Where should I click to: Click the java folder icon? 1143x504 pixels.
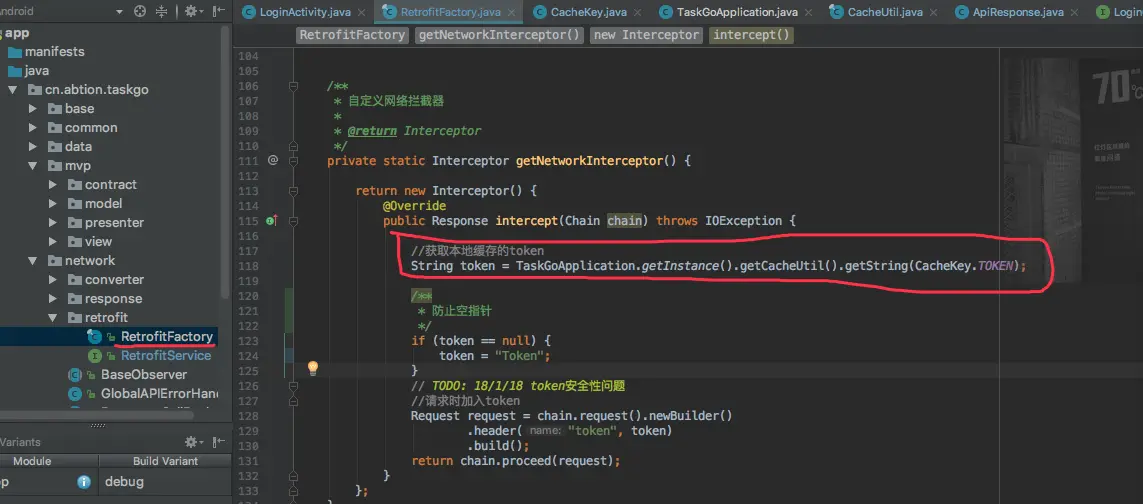pyautogui.click(x=15, y=71)
